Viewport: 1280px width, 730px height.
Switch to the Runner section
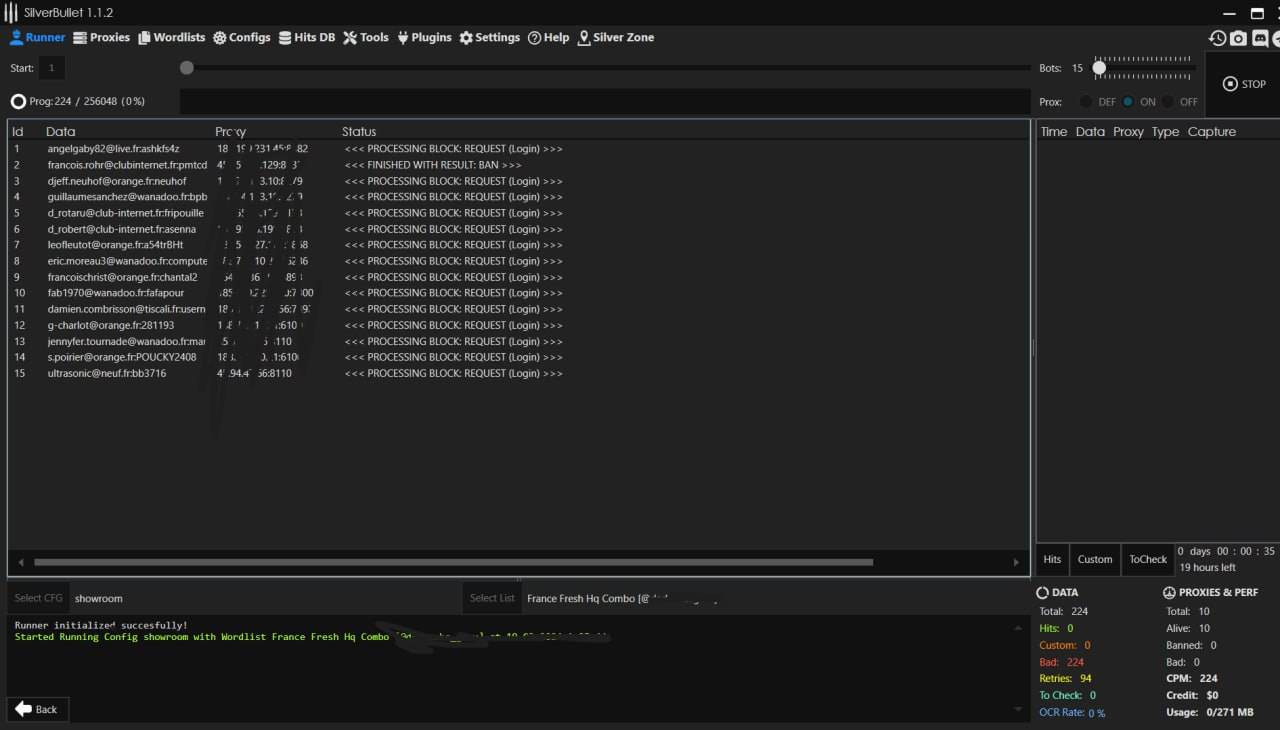pyautogui.click(x=37, y=38)
